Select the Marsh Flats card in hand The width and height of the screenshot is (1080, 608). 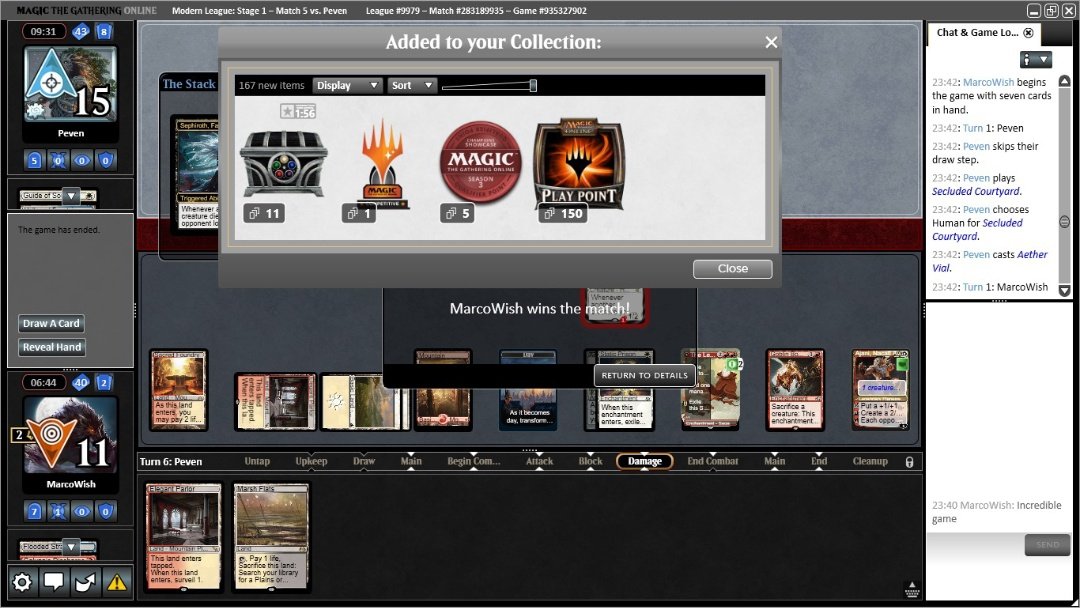click(271, 537)
